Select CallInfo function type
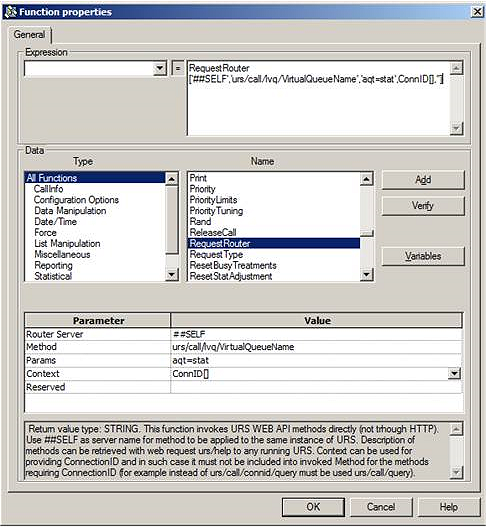Screen dimensions: 486x527 [48, 189]
